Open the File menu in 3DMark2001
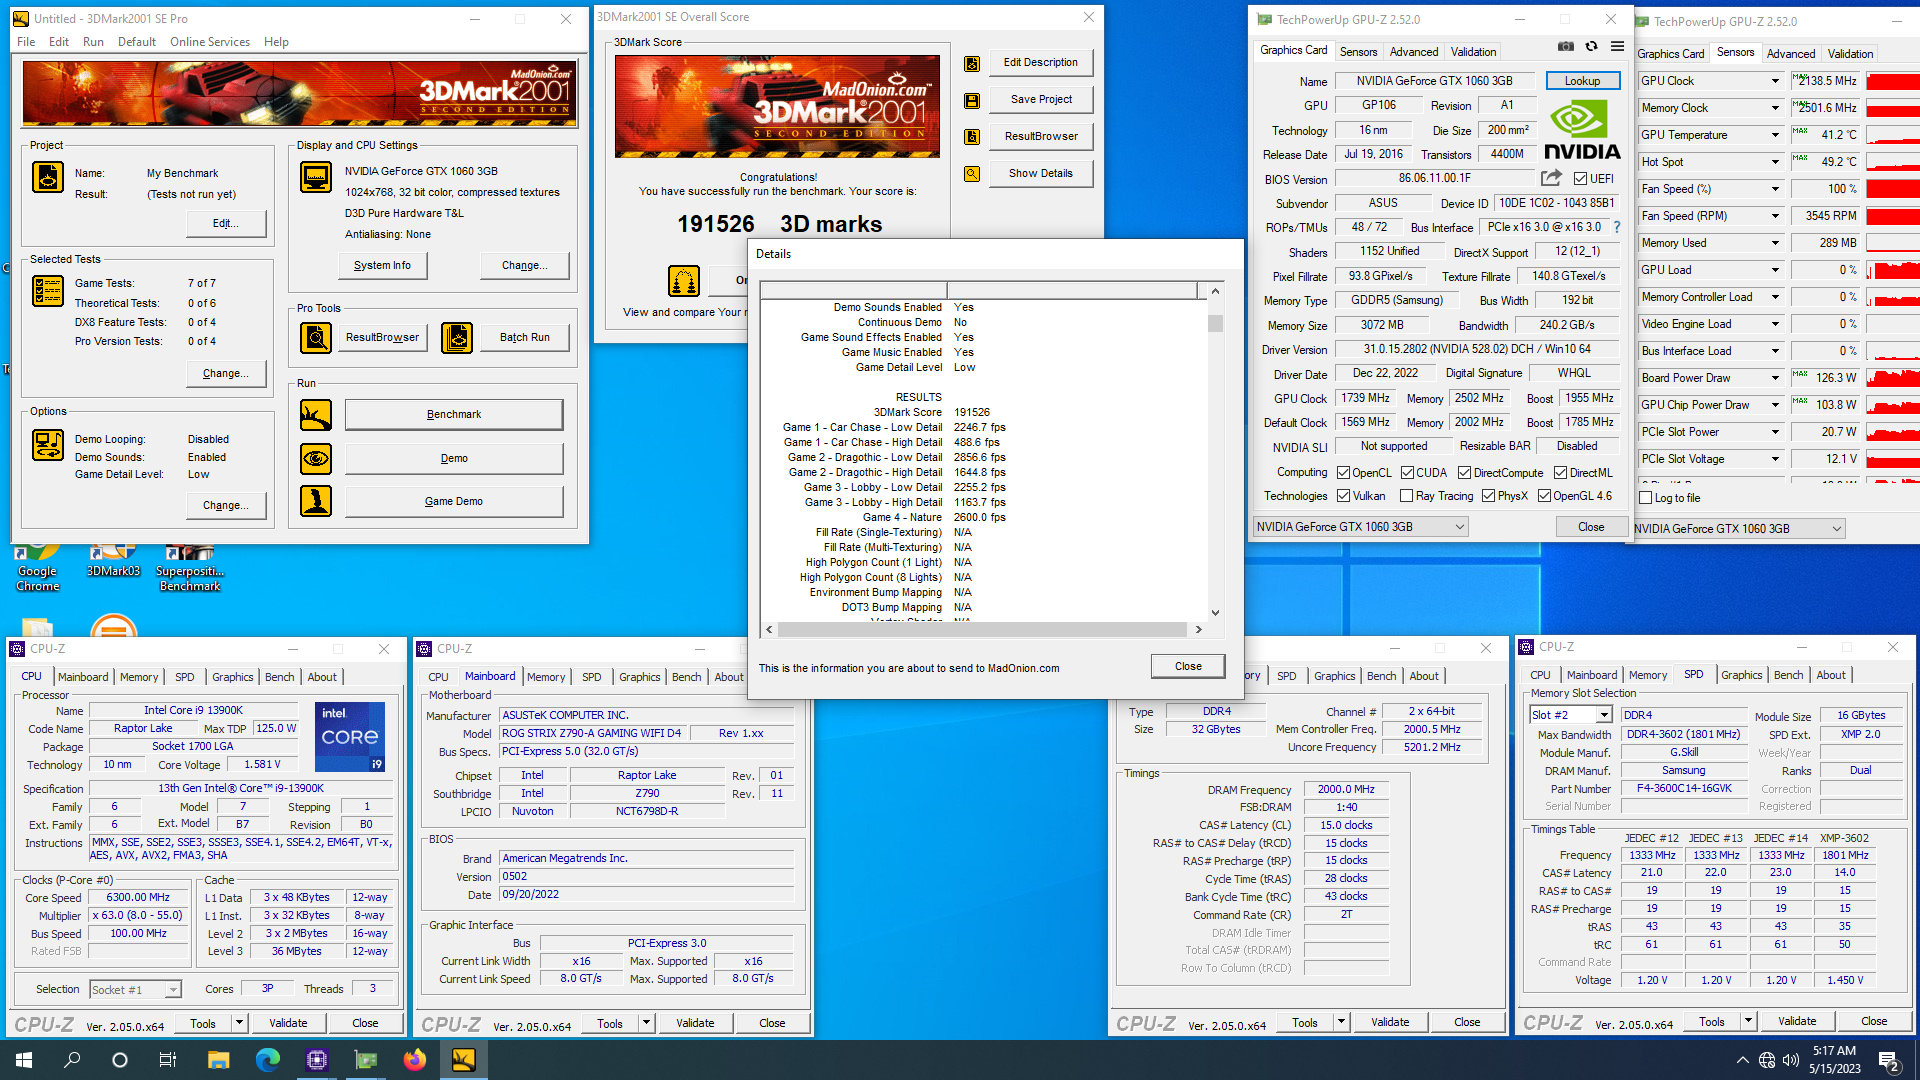The height and width of the screenshot is (1080, 1920). 26,42
